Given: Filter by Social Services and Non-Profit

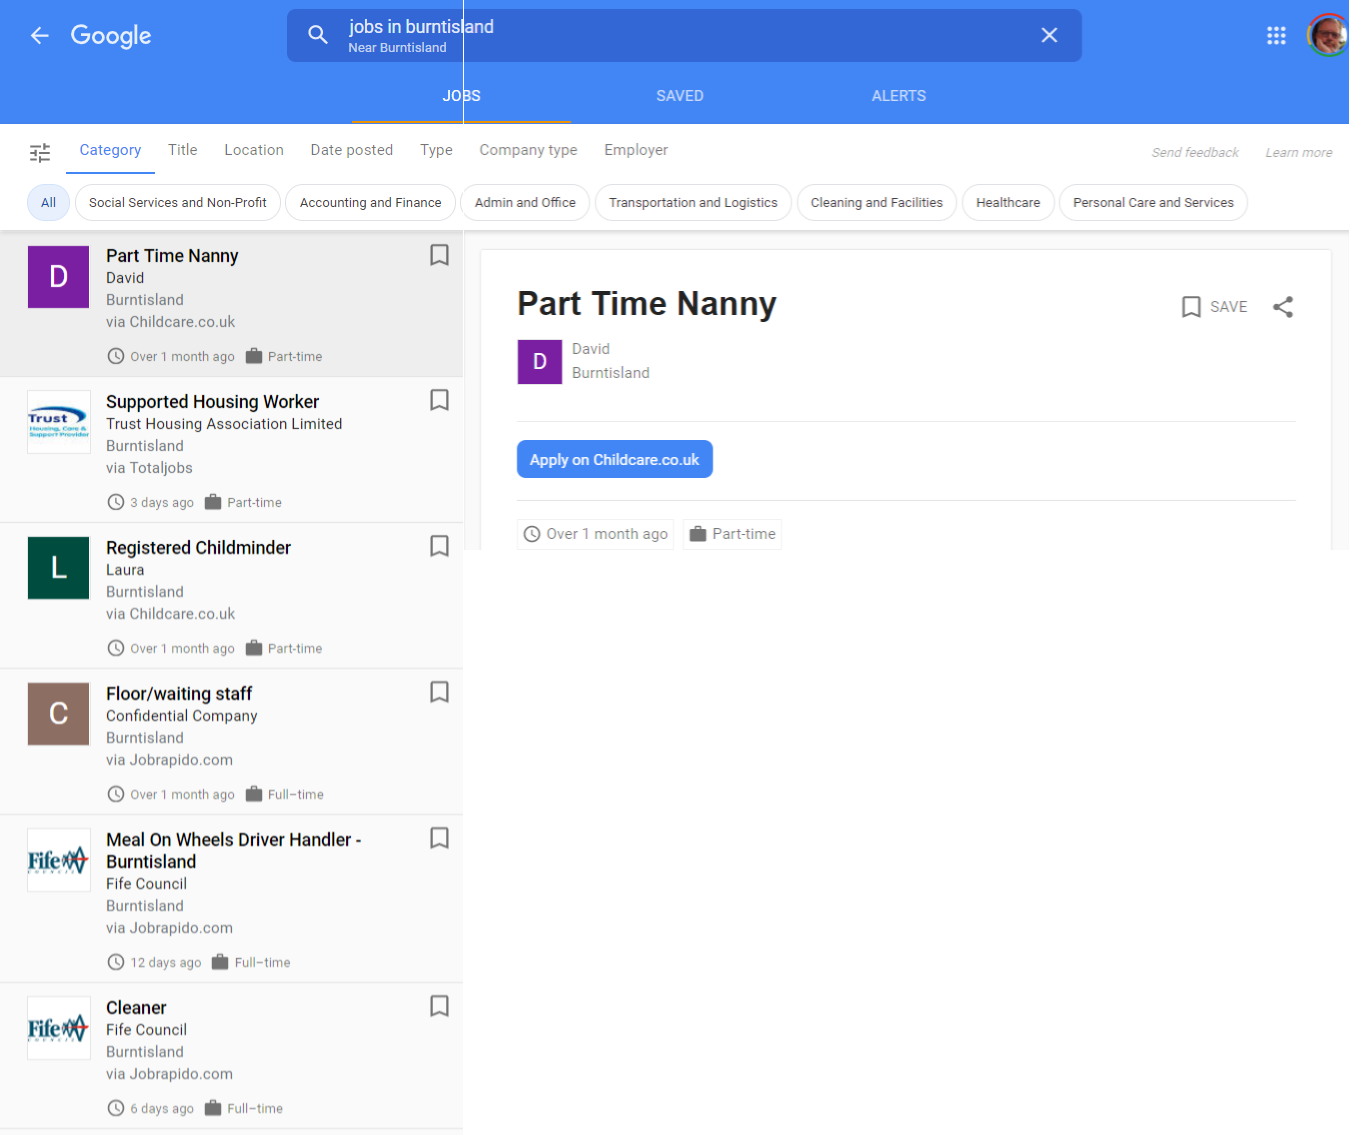Looking at the screenshot, I should [178, 202].
